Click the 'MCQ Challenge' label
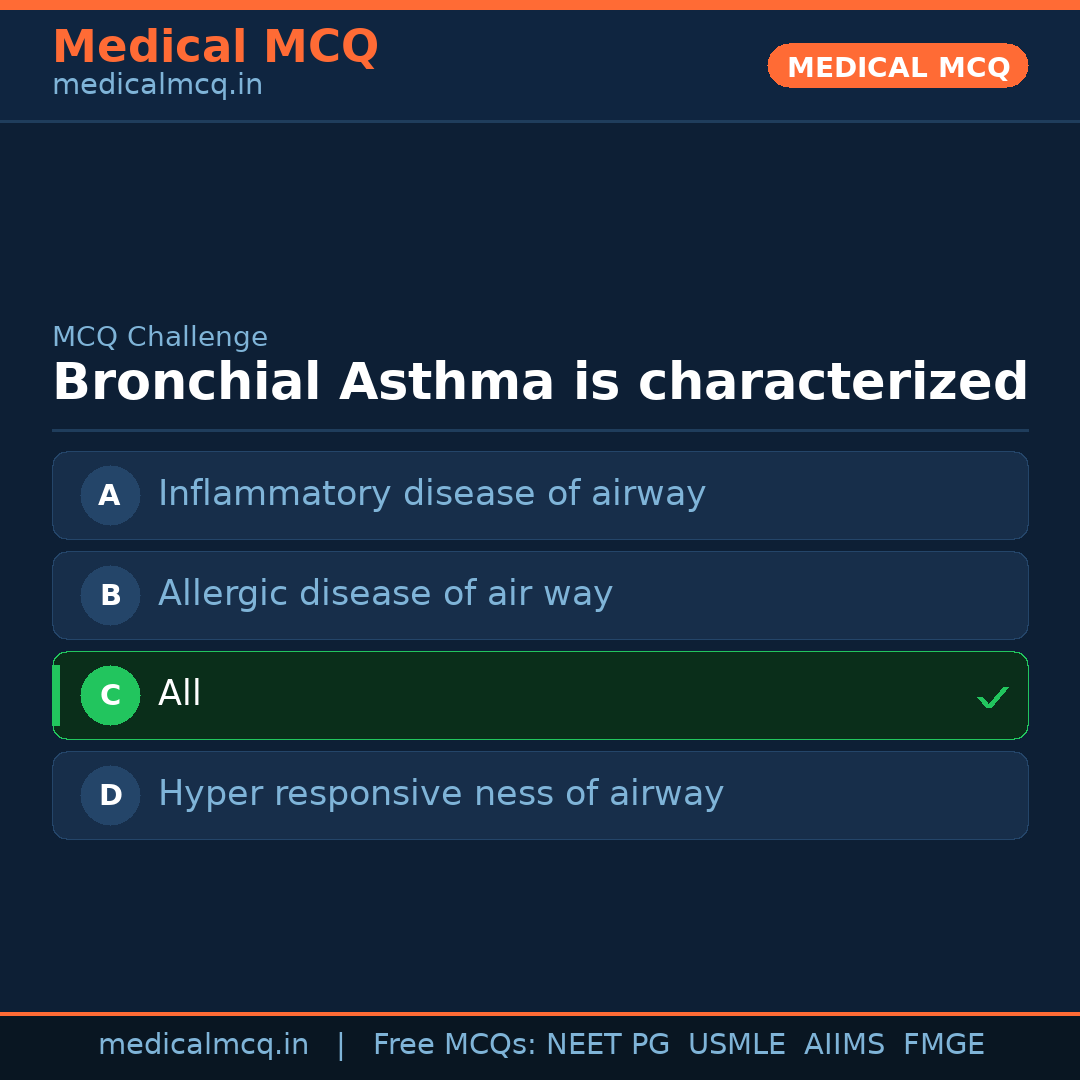 (x=160, y=338)
